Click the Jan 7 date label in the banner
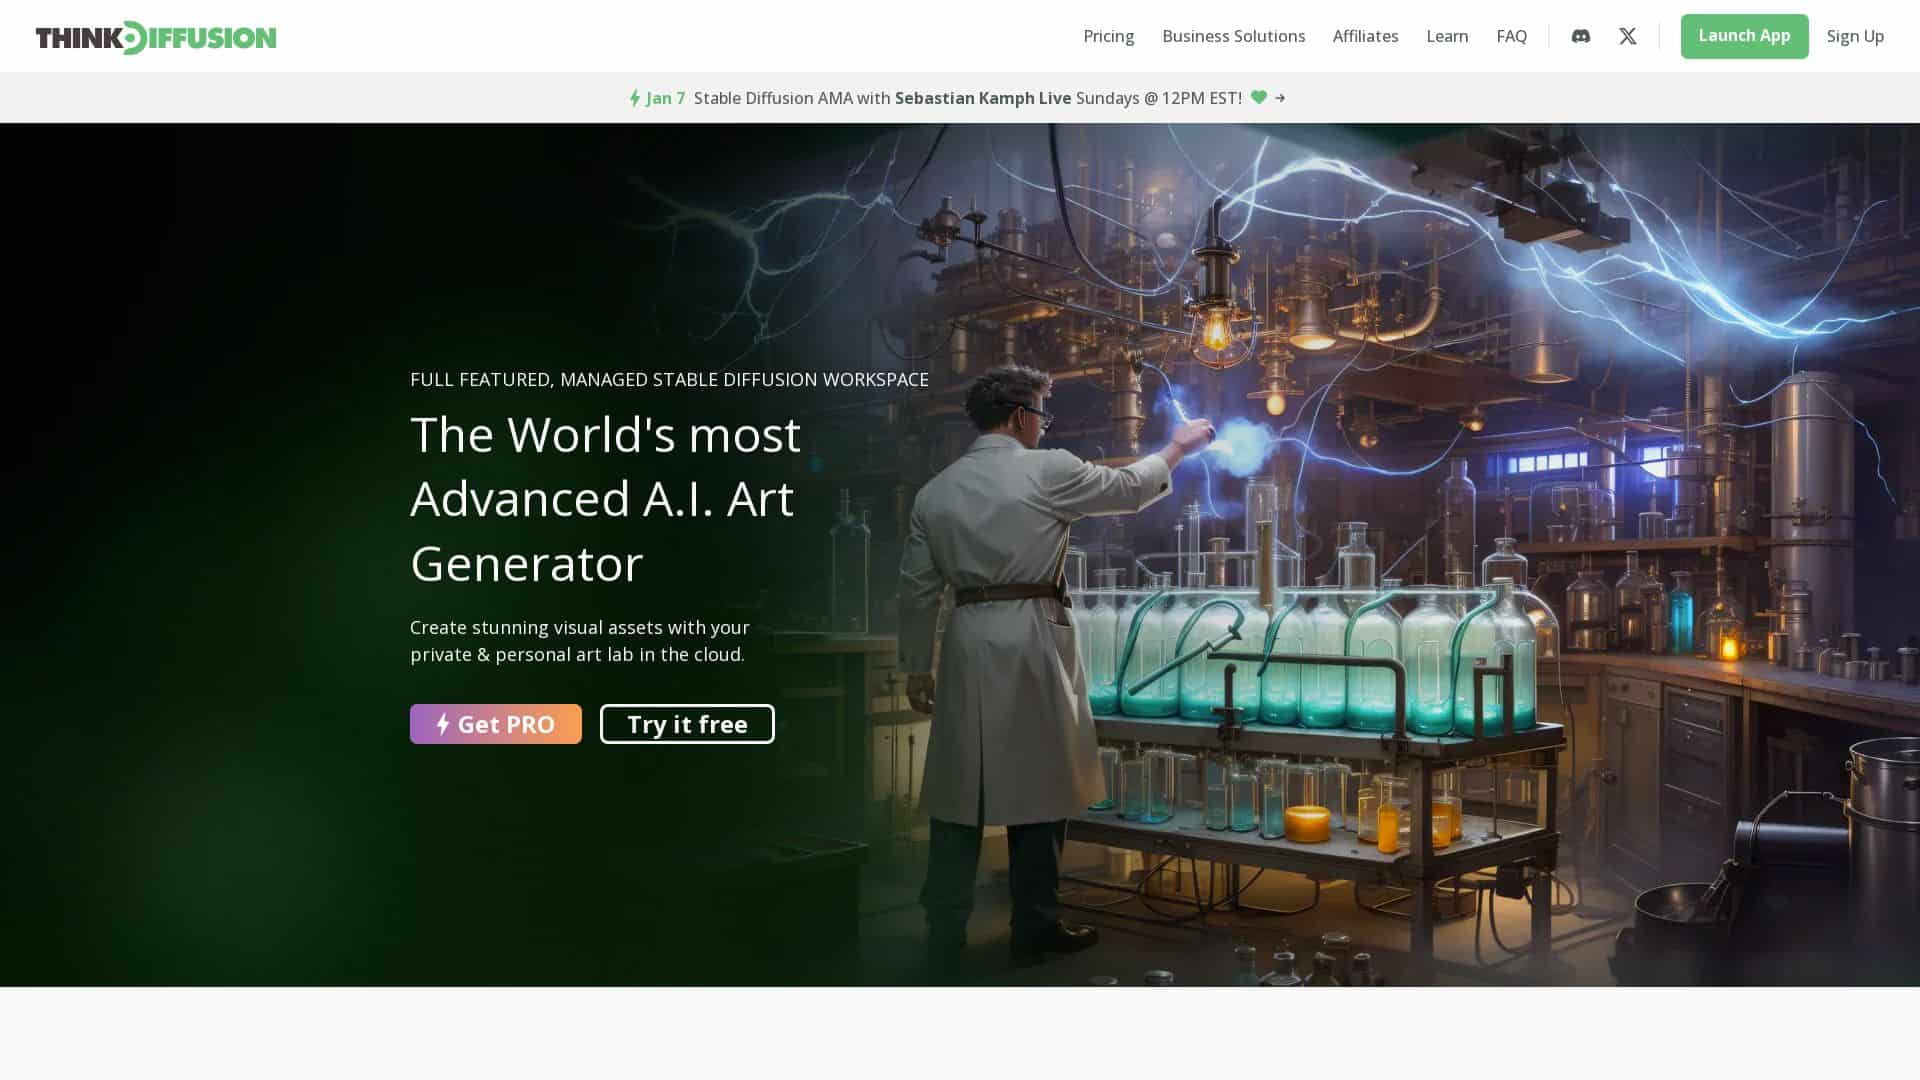 (664, 98)
